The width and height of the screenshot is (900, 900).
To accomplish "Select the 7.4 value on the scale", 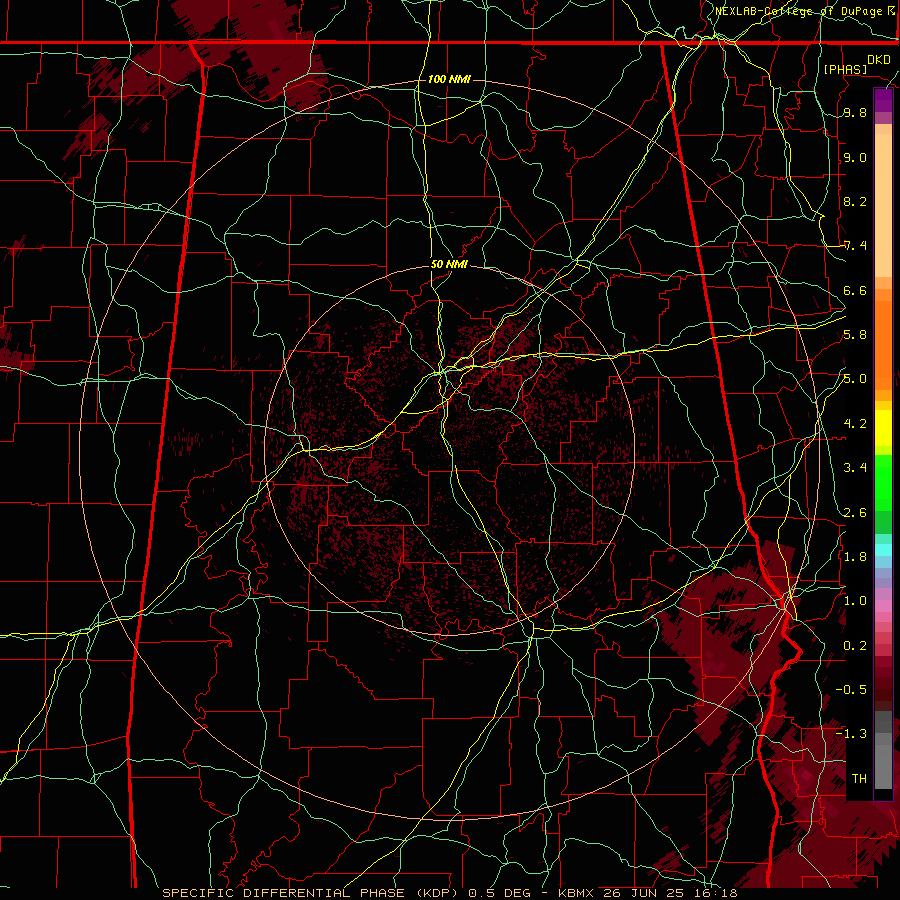I will click(855, 246).
